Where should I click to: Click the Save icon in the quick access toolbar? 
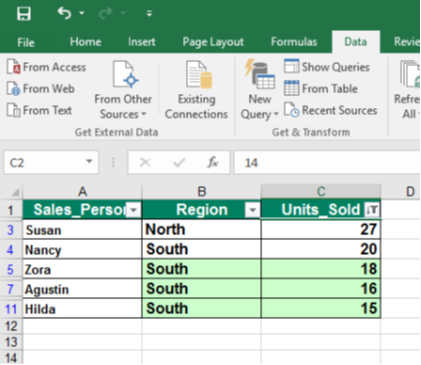coord(24,14)
